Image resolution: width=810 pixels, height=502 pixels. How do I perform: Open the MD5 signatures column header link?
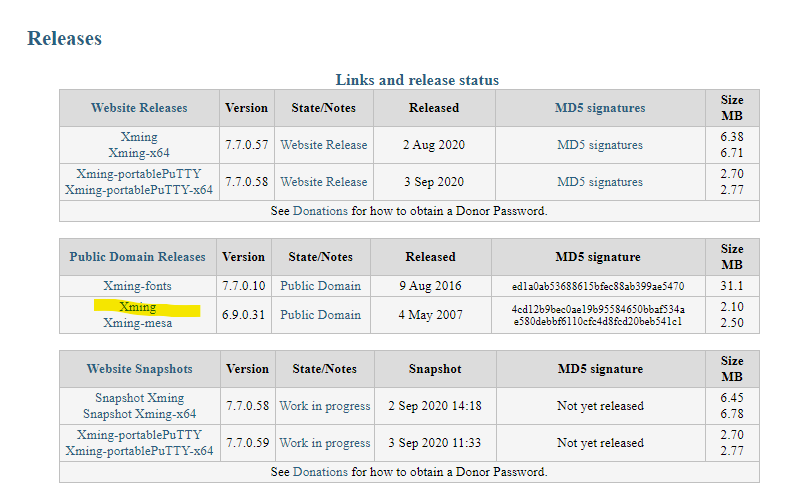pyautogui.click(x=600, y=108)
